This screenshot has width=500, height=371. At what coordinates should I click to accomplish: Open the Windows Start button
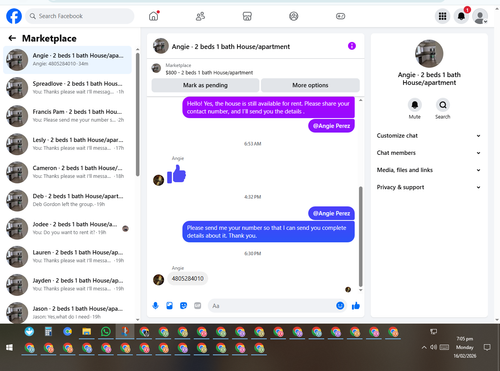9,348
